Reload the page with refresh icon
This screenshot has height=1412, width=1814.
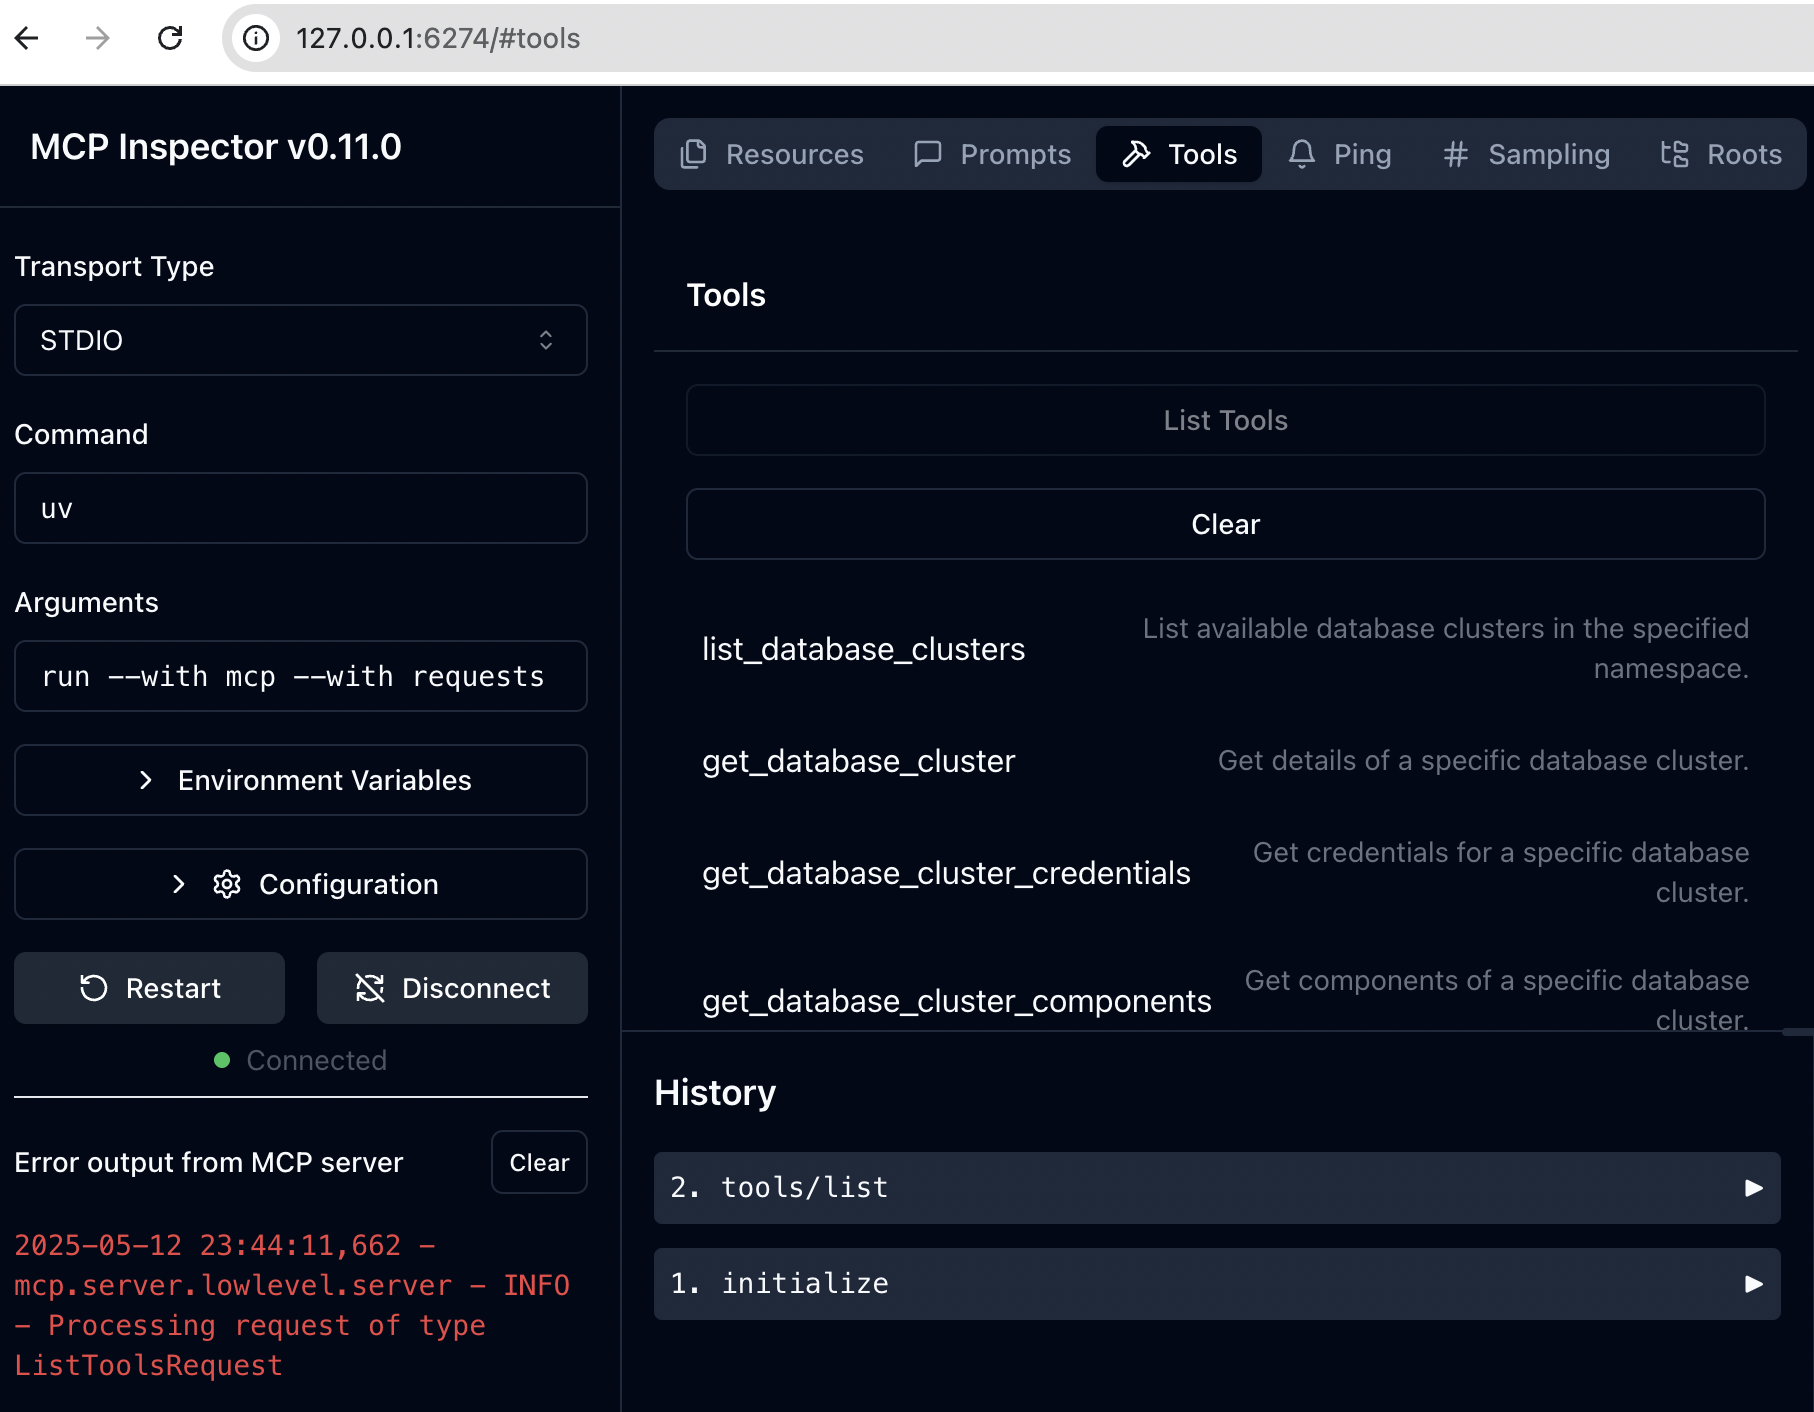coord(170,38)
